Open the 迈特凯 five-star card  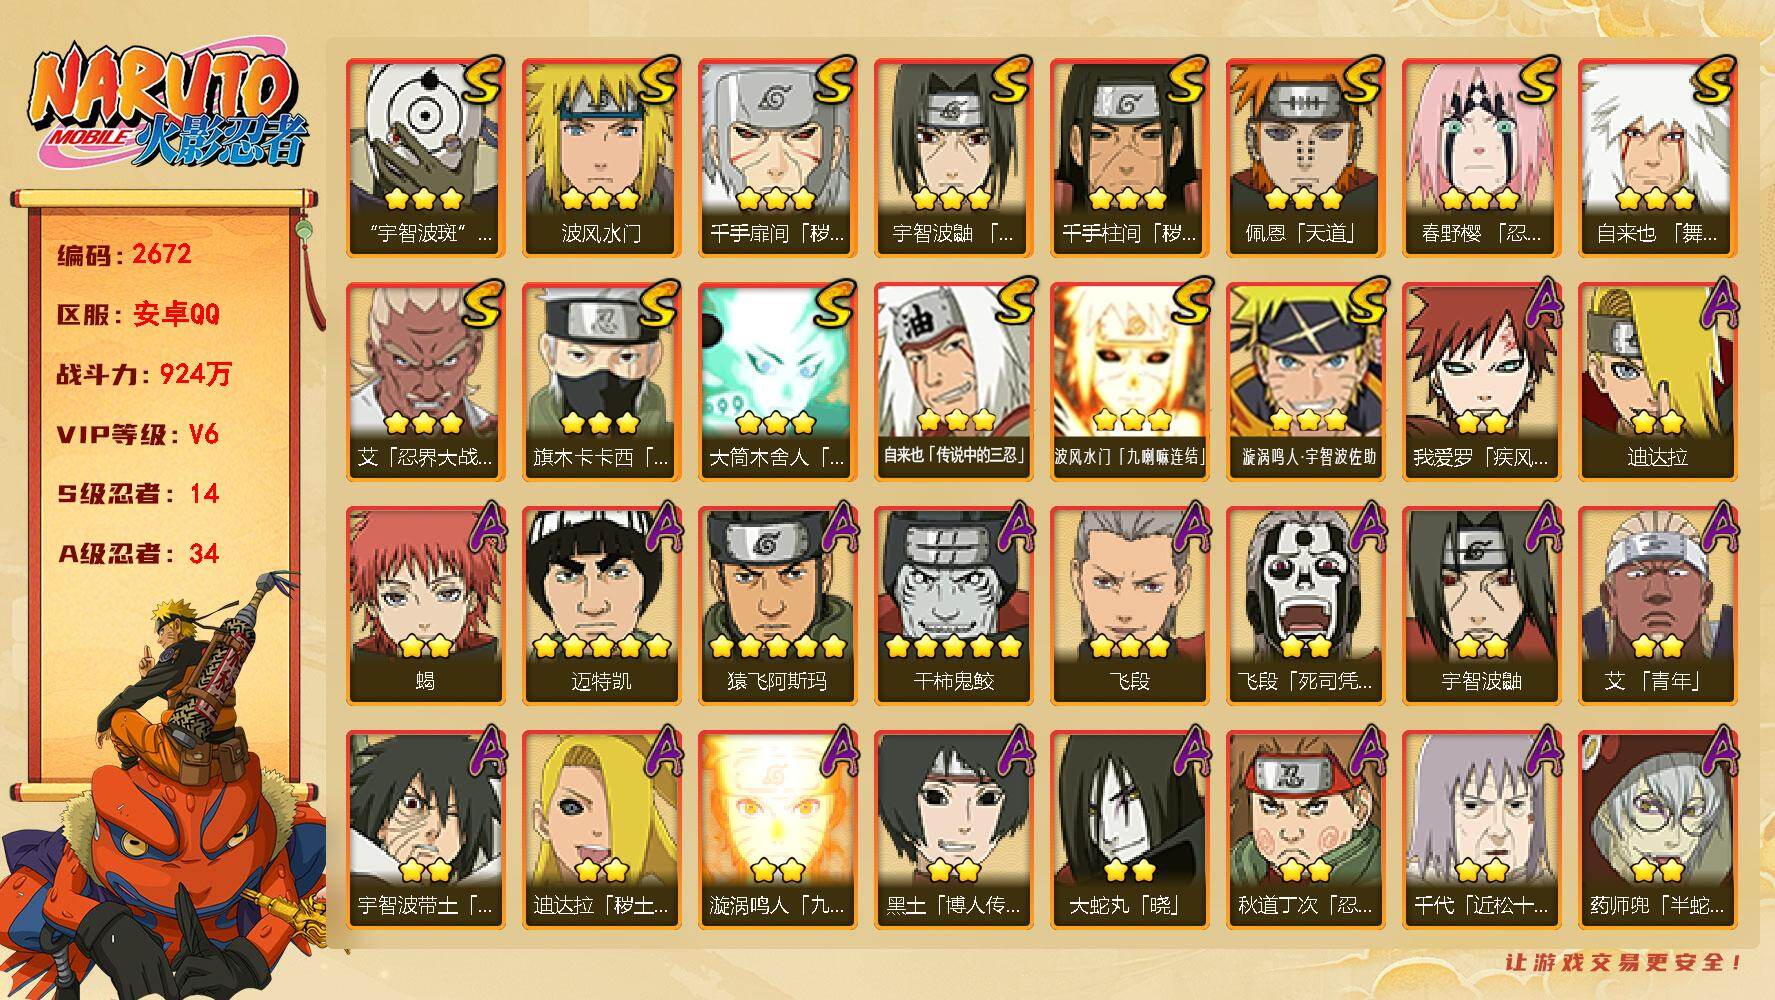[601, 605]
